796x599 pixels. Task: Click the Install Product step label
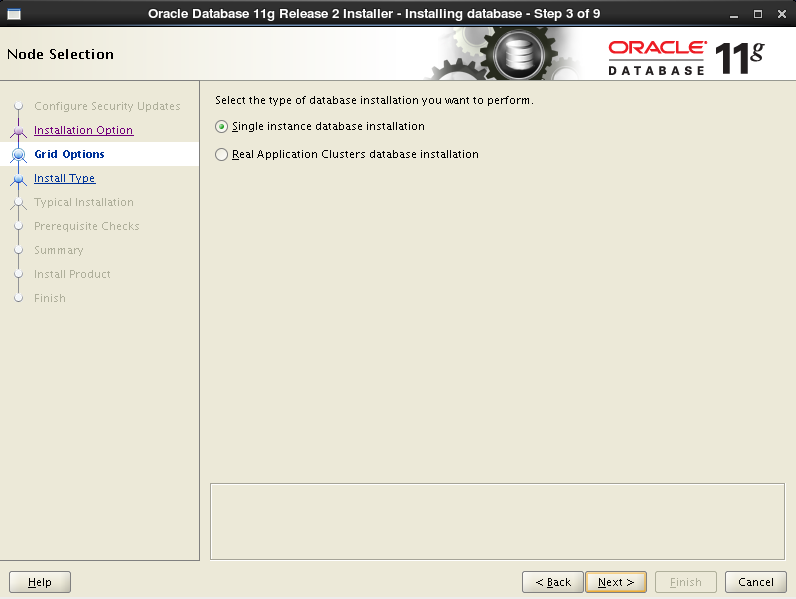click(x=72, y=274)
